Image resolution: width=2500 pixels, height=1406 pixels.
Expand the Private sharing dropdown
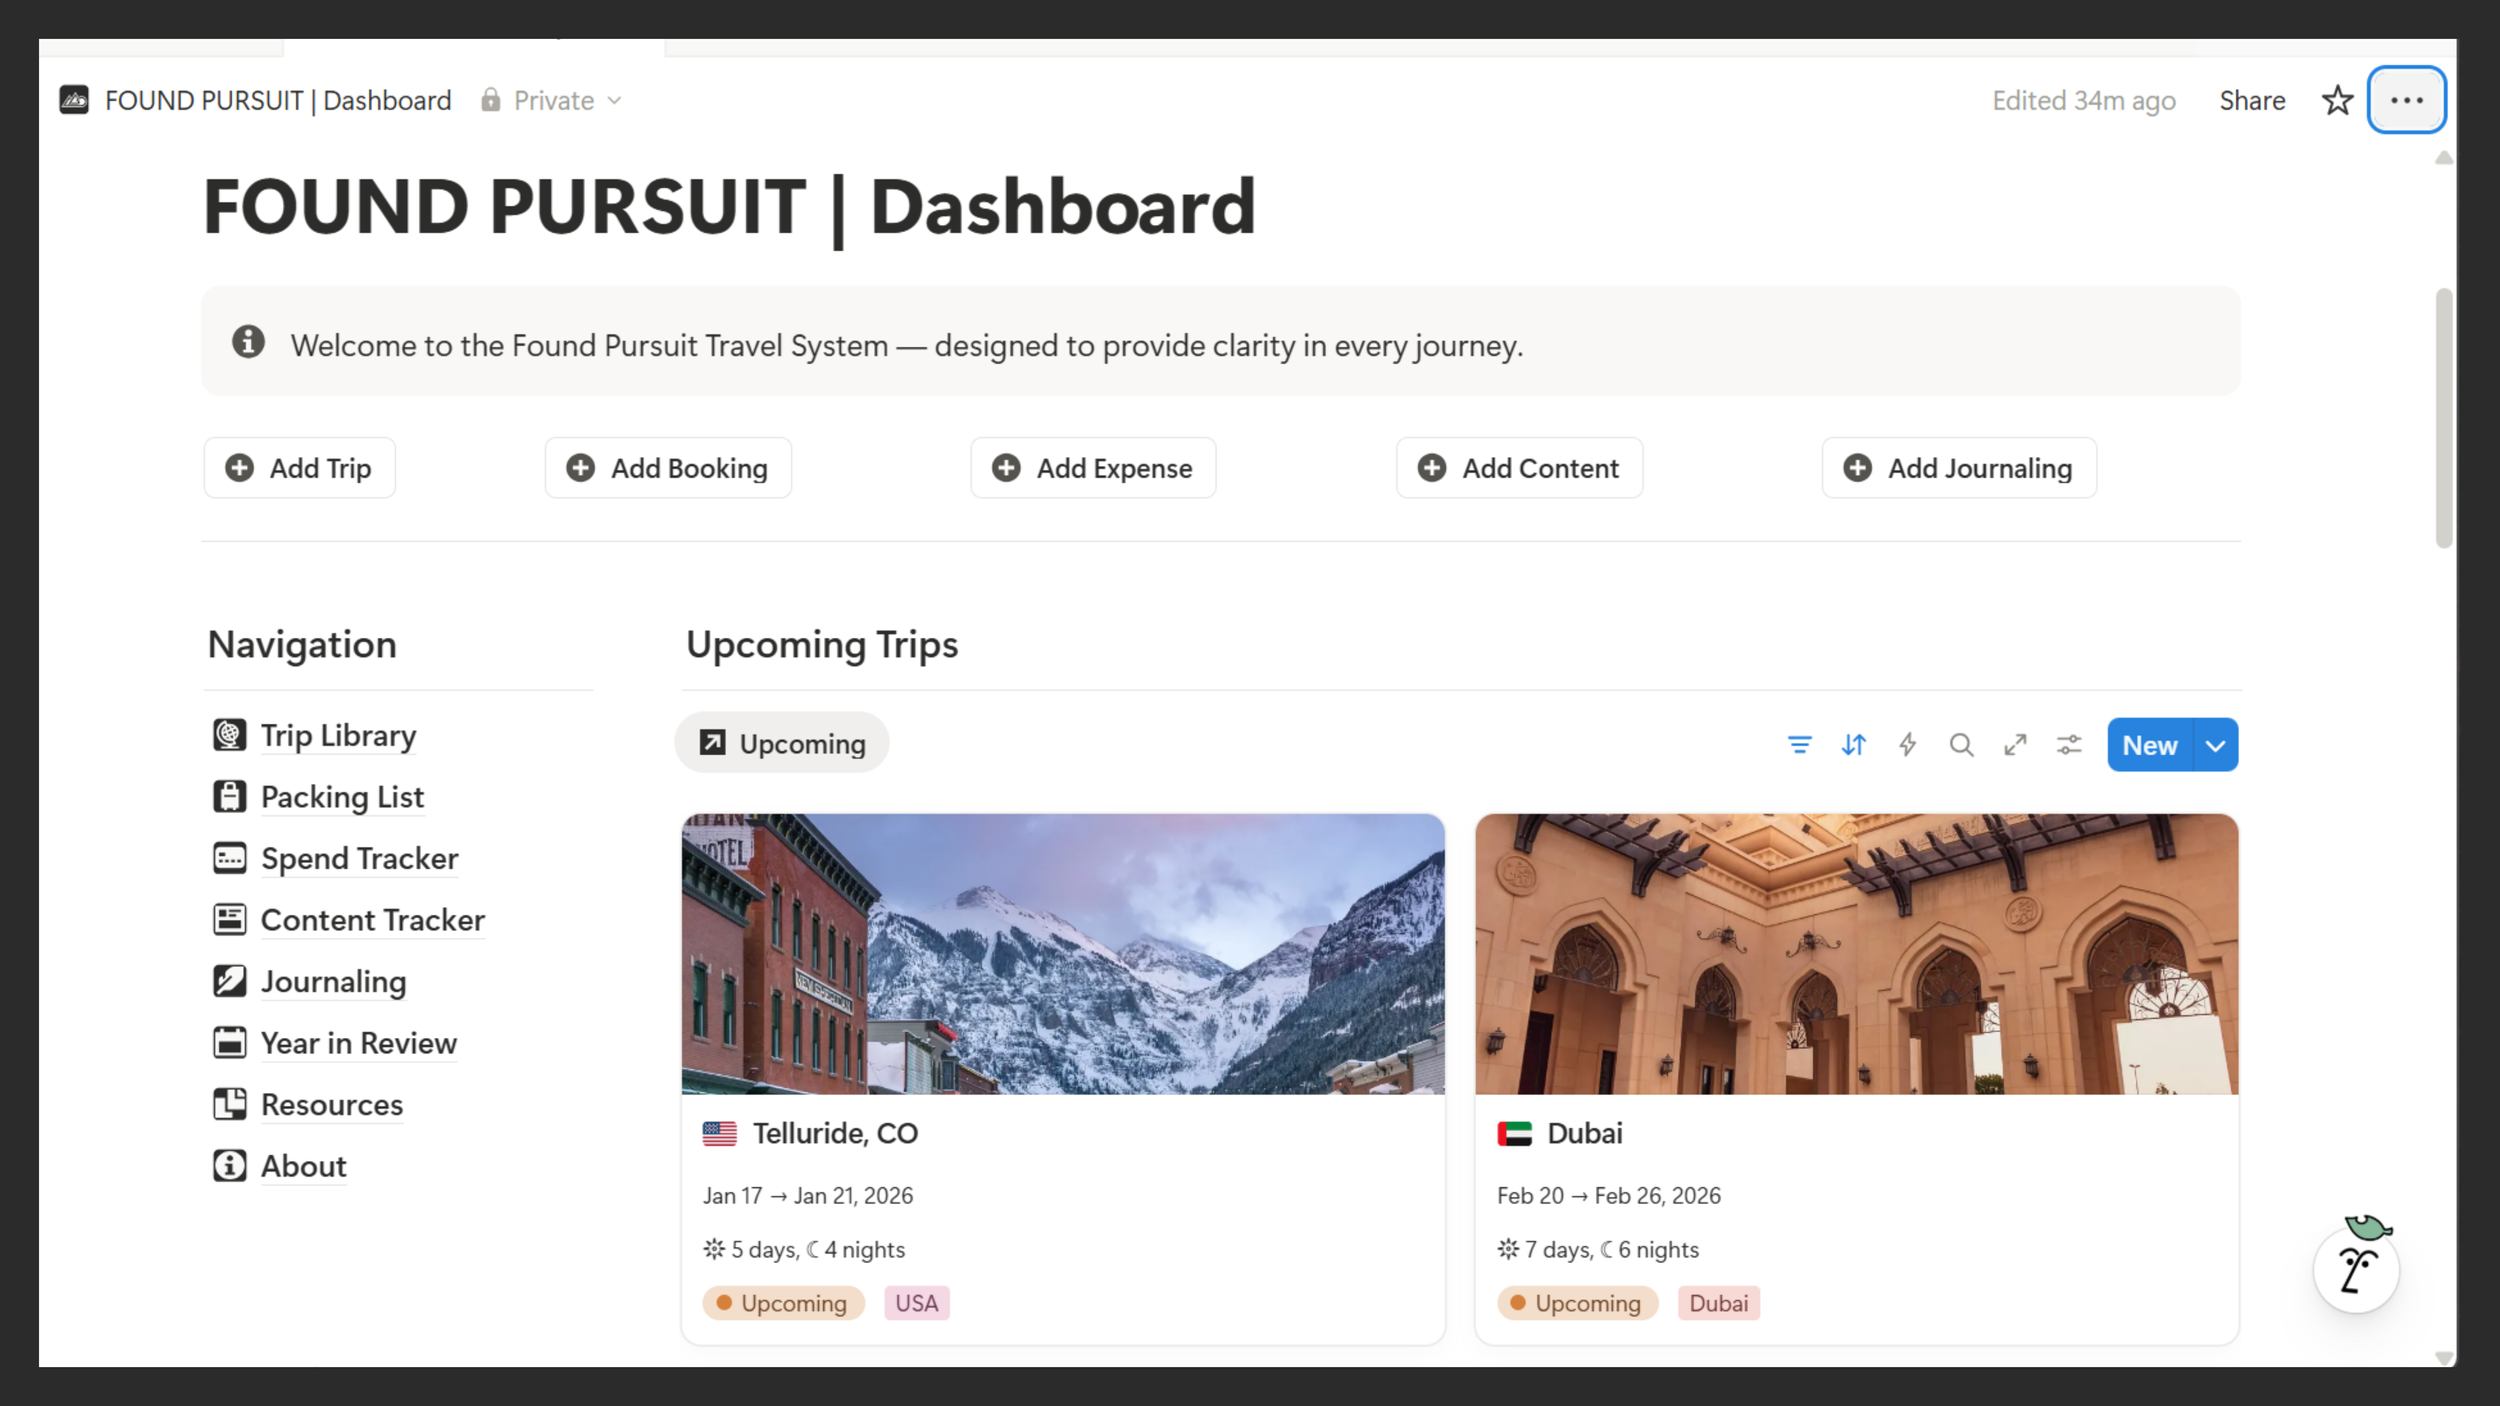[x=552, y=101]
